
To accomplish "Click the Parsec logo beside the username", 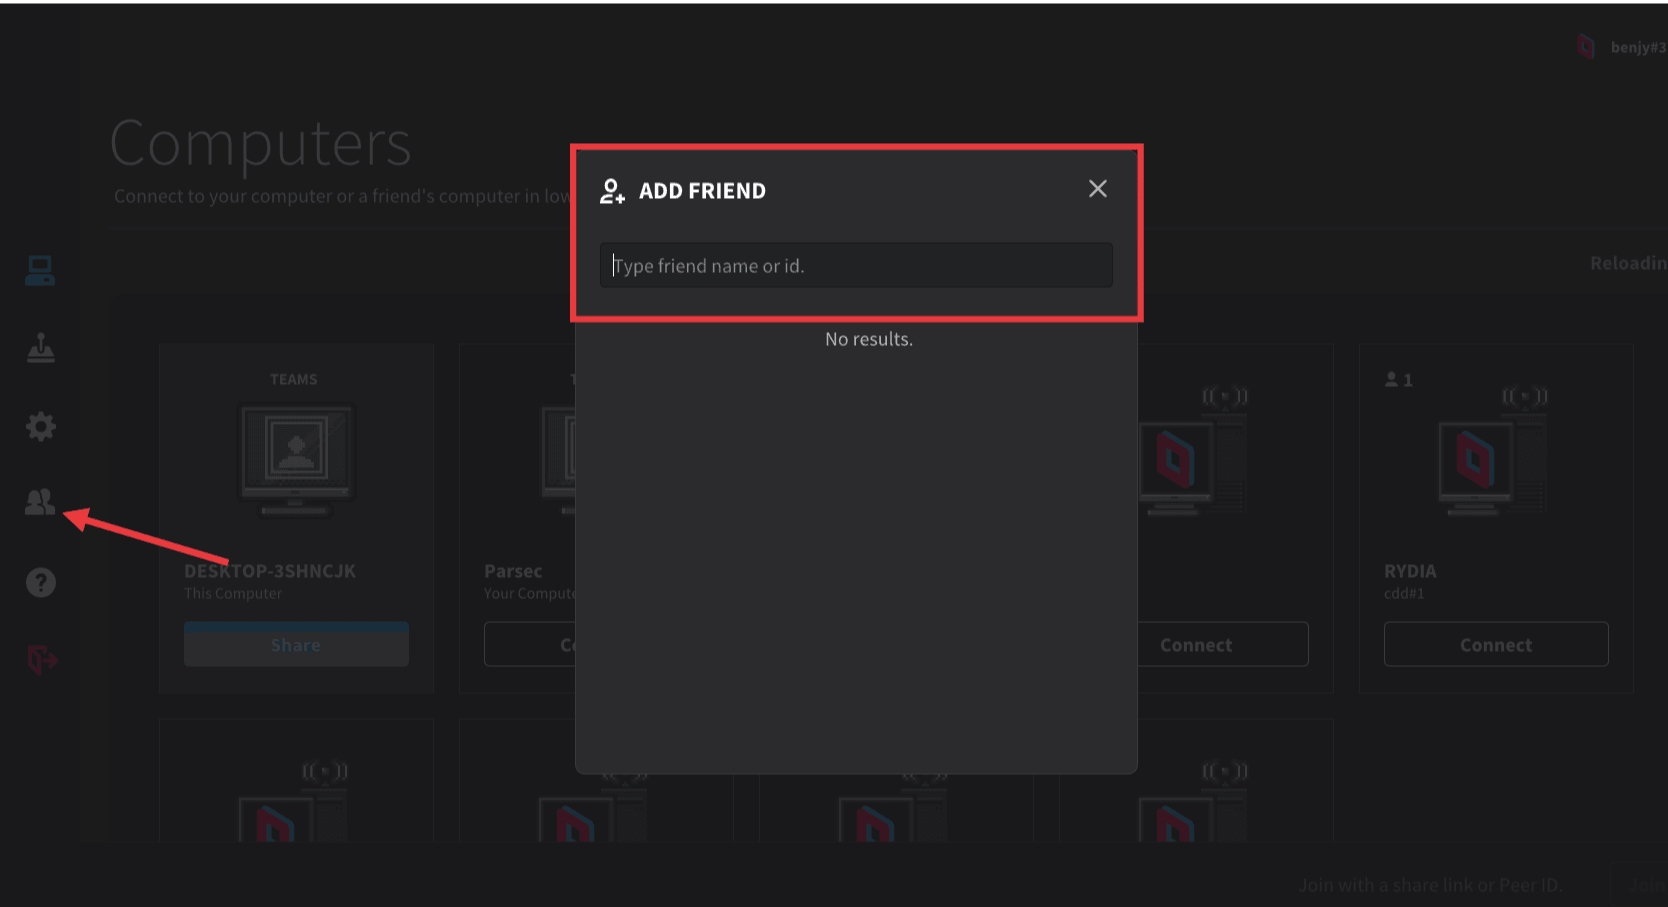I will tap(1585, 46).
